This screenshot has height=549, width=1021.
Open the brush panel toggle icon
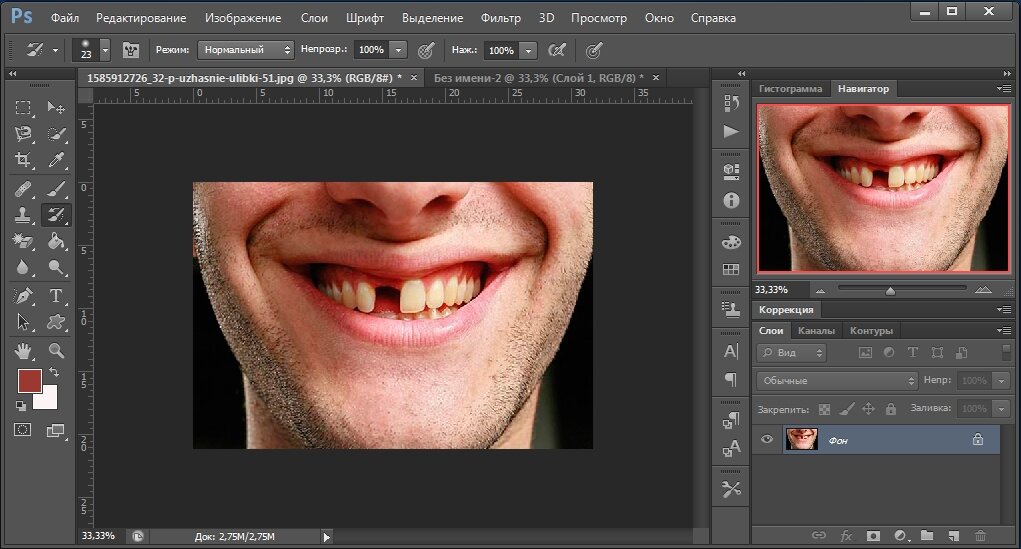tap(131, 50)
